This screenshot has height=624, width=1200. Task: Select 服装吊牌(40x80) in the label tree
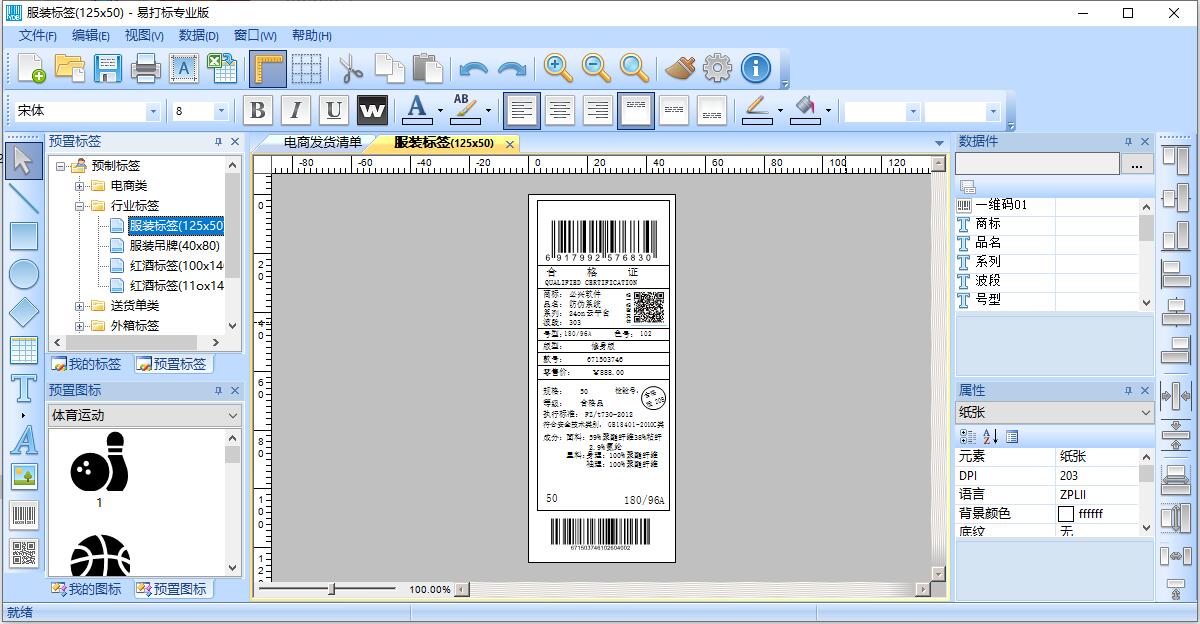point(174,246)
